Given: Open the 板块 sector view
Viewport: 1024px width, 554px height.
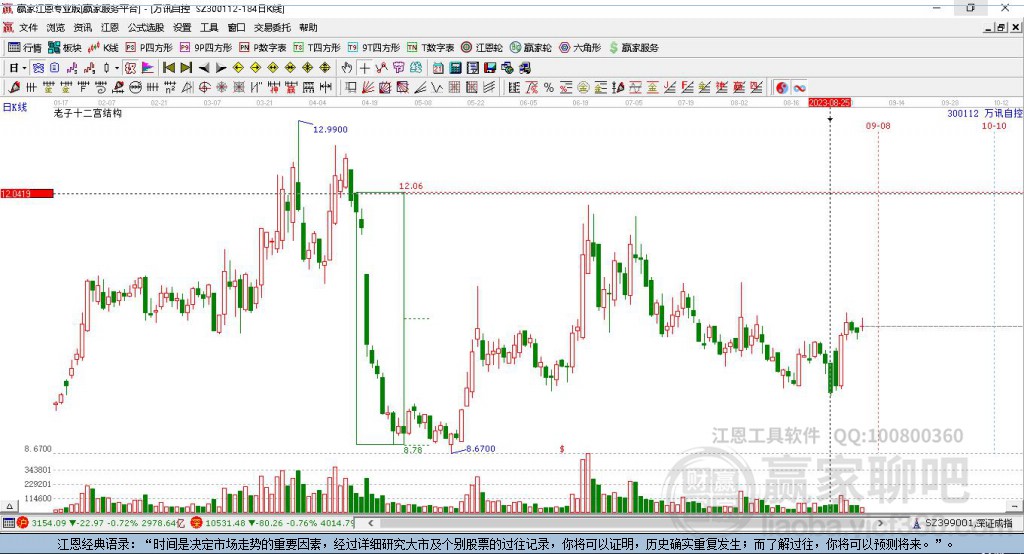Looking at the screenshot, I should [64, 48].
